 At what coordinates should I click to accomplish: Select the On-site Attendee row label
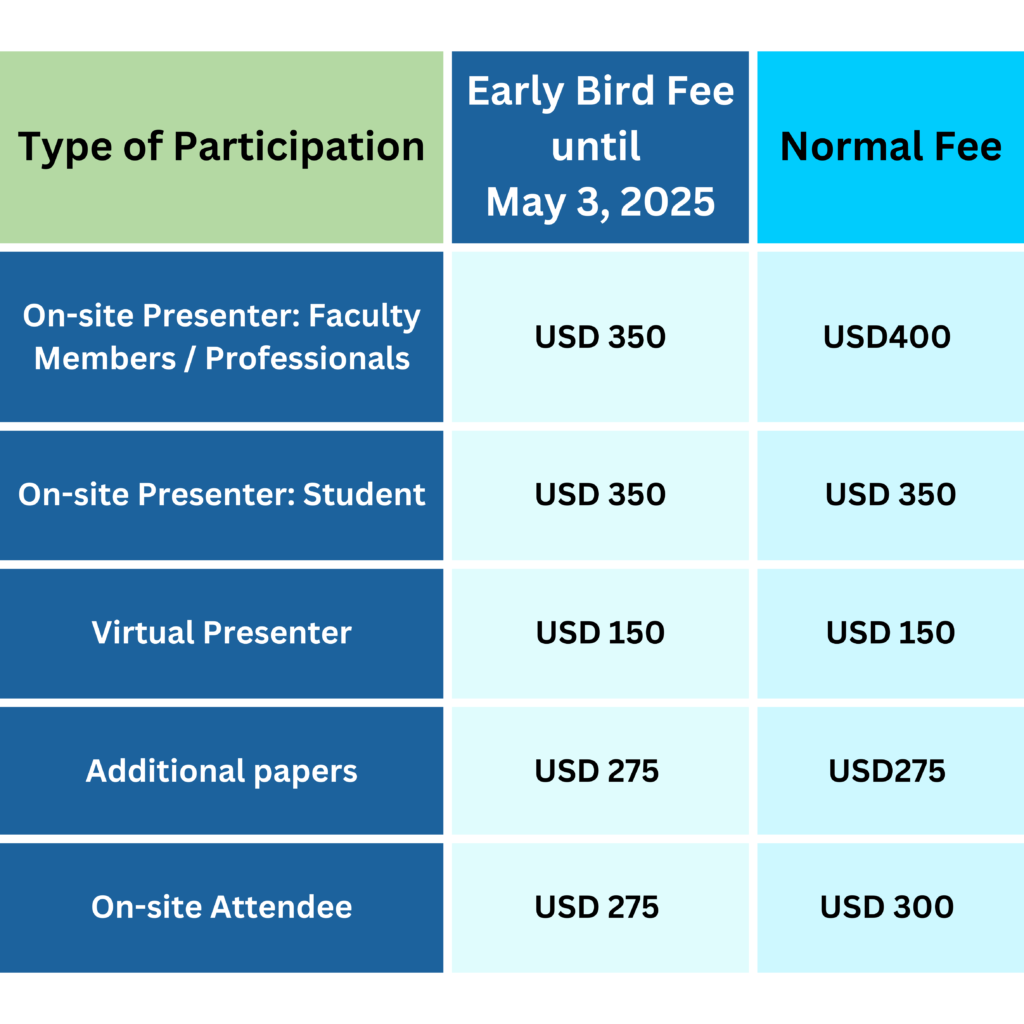[x=221, y=908]
